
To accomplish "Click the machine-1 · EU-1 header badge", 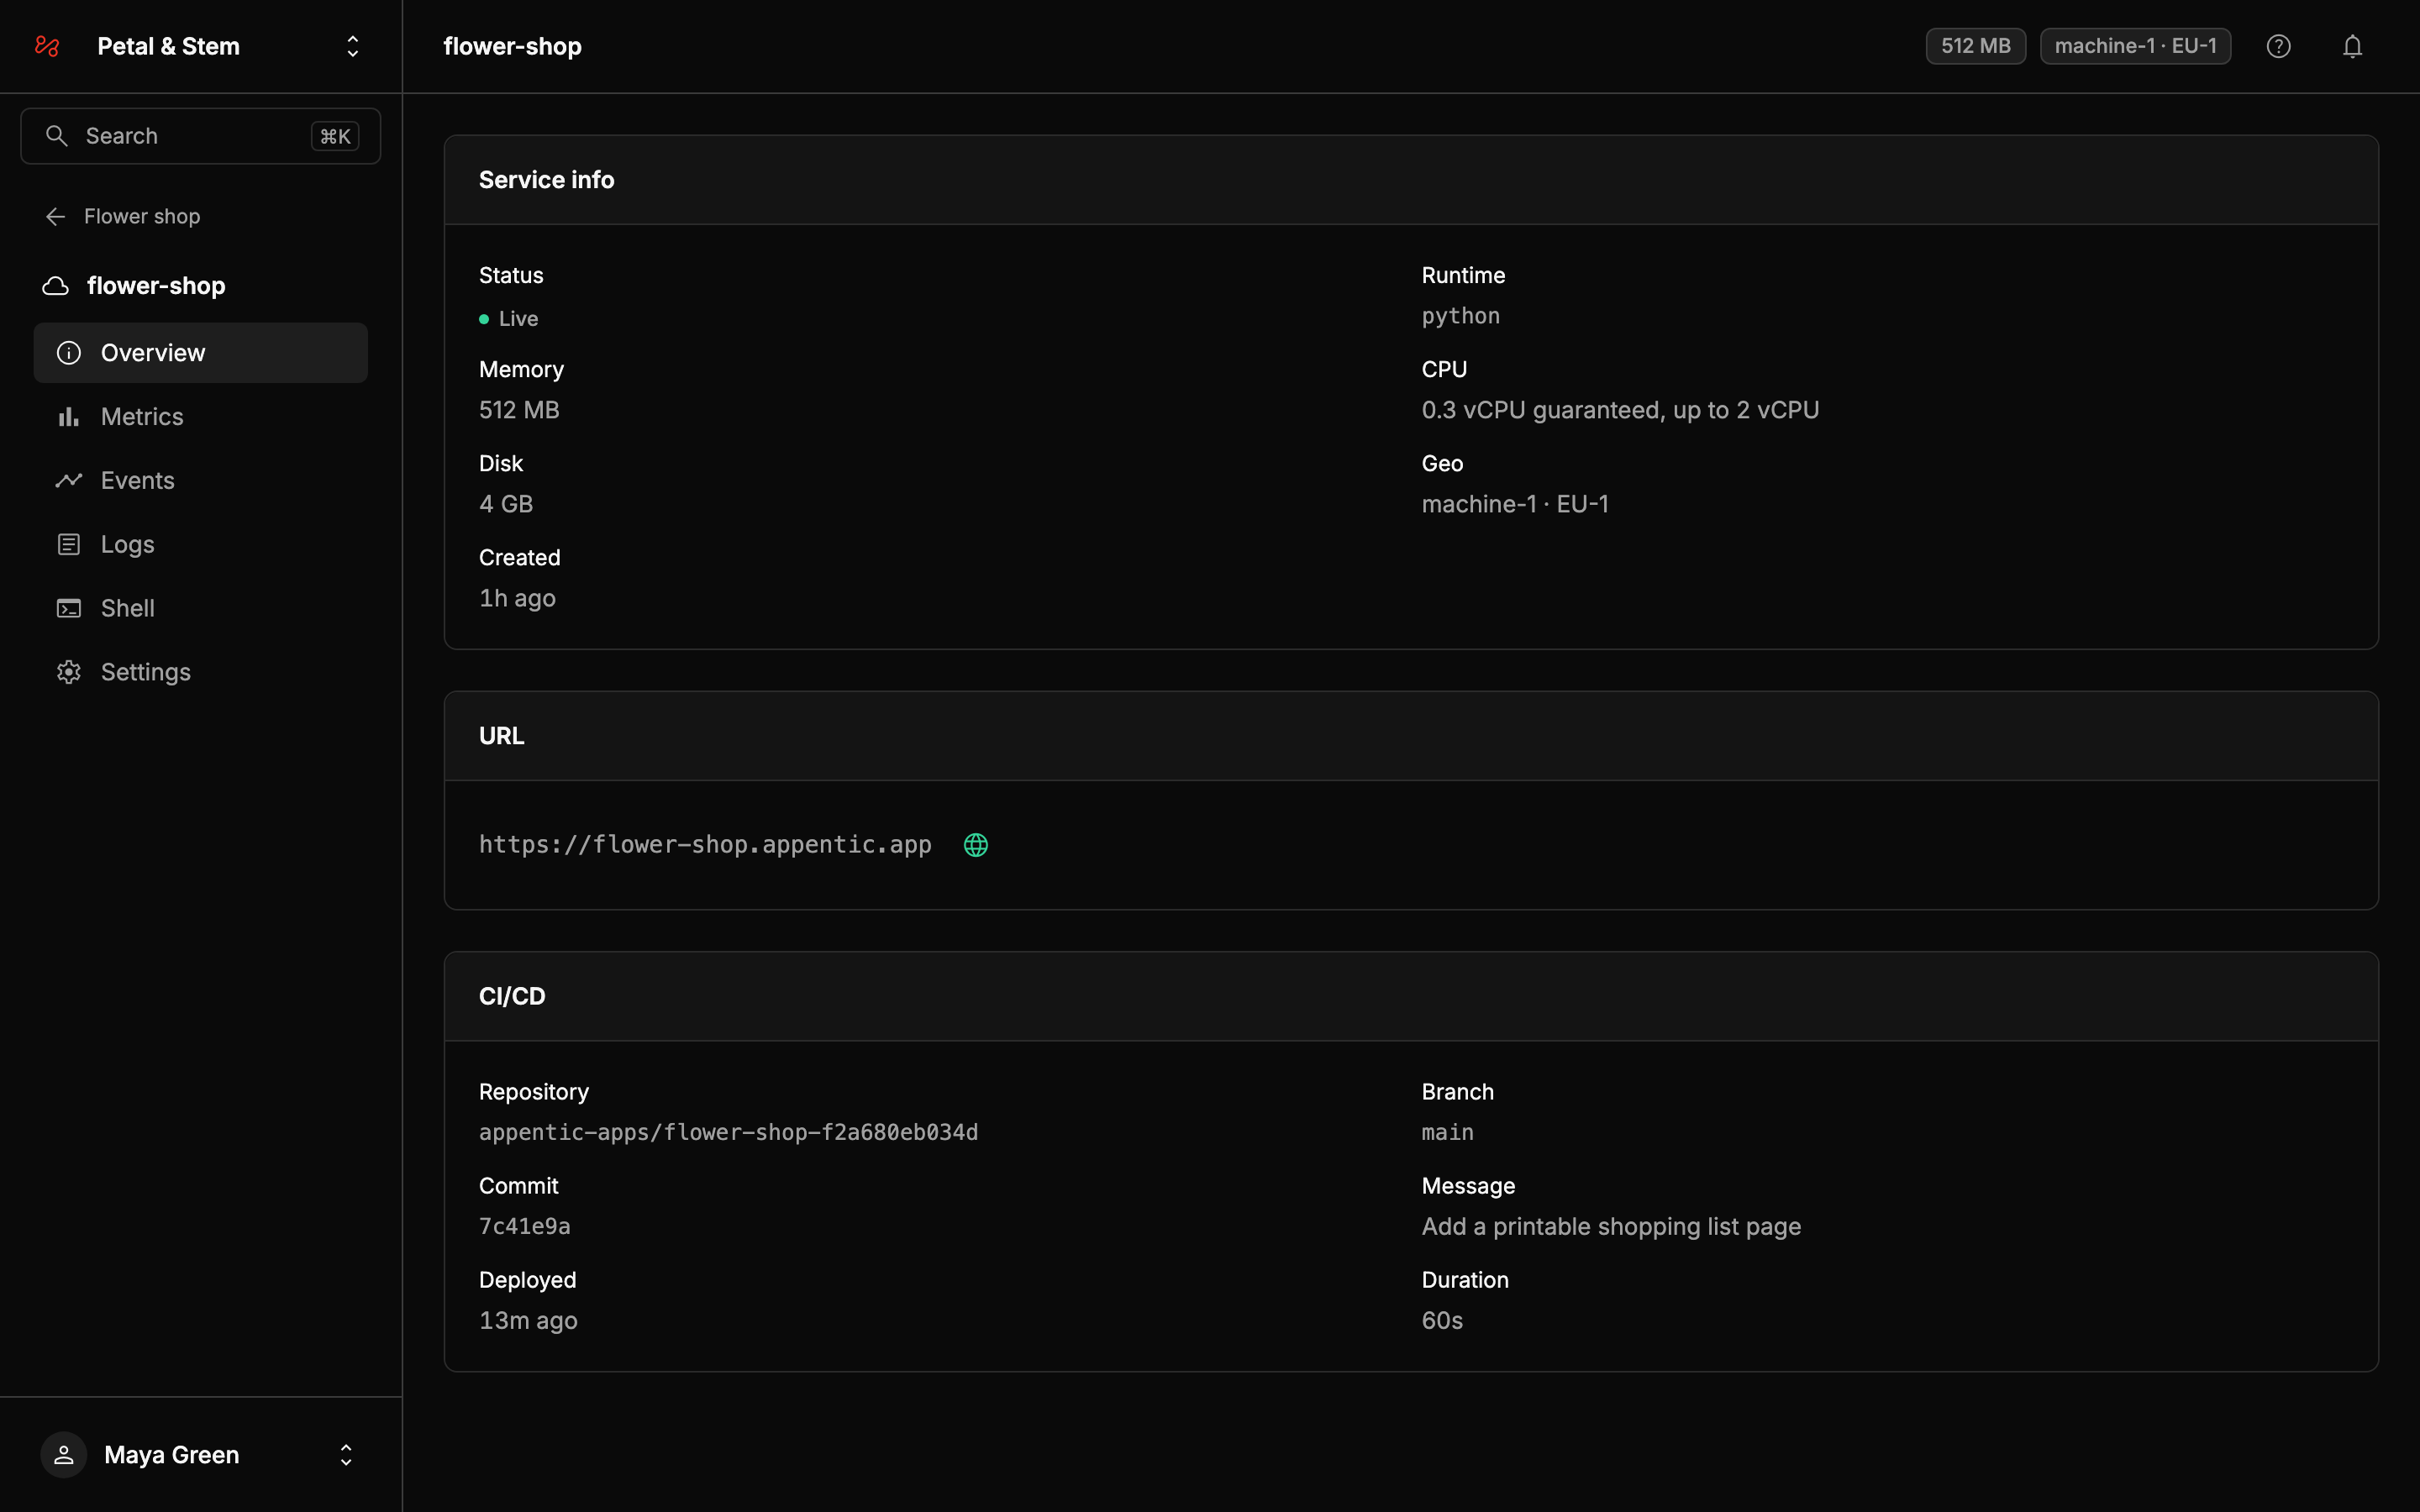I will pyautogui.click(x=2135, y=46).
